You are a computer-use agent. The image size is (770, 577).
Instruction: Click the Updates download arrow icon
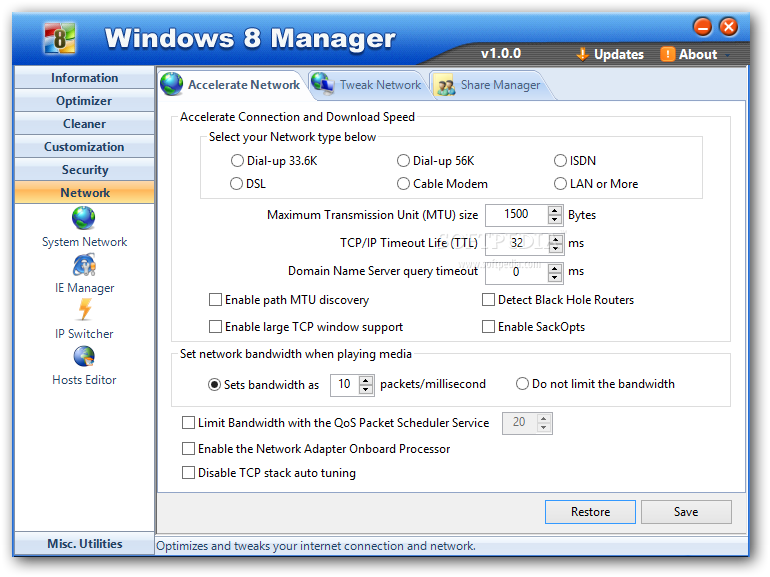click(x=582, y=55)
